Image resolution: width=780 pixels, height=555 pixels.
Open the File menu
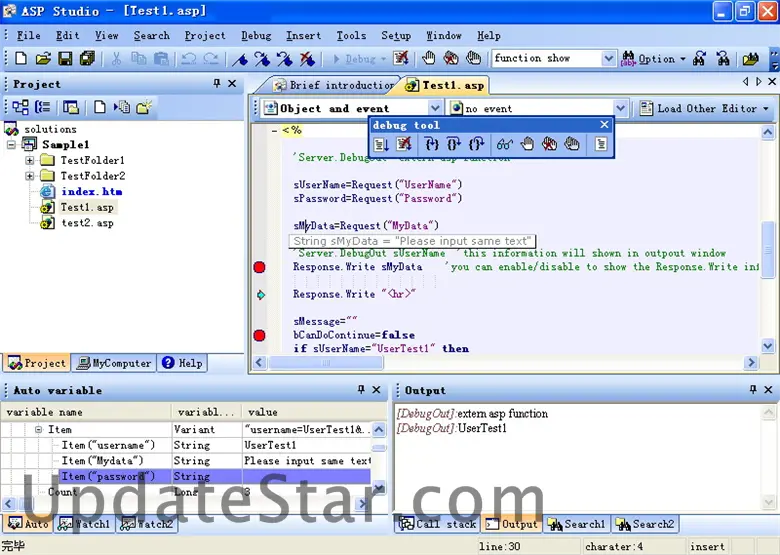28,35
